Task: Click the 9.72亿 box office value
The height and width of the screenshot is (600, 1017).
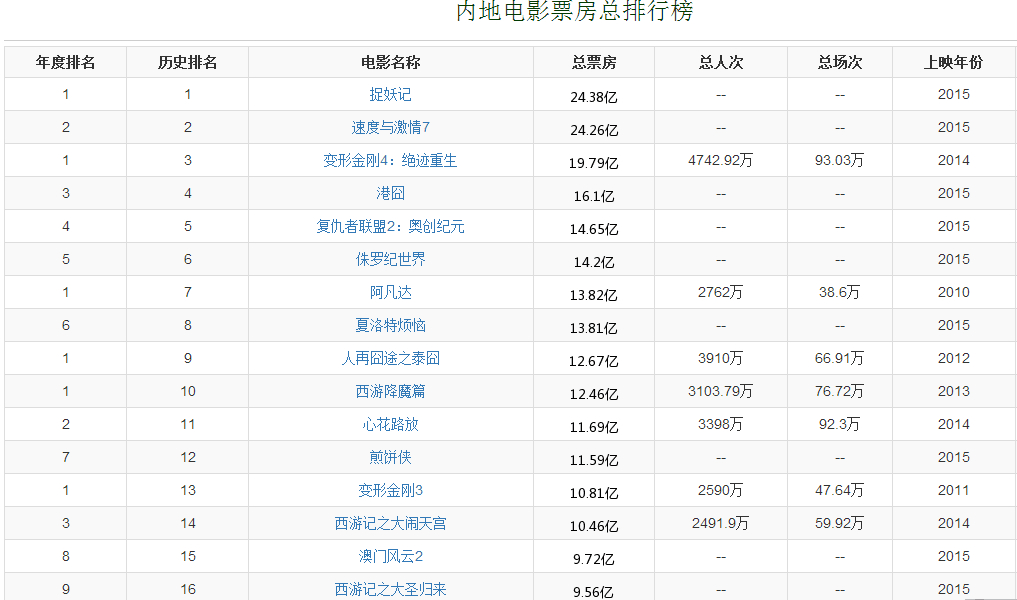Action: [594, 560]
